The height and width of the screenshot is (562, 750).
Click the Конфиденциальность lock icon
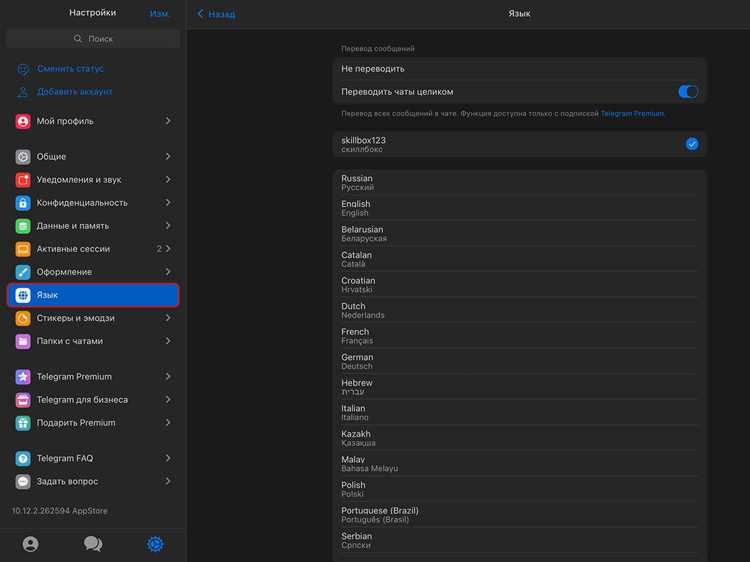pos(23,203)
